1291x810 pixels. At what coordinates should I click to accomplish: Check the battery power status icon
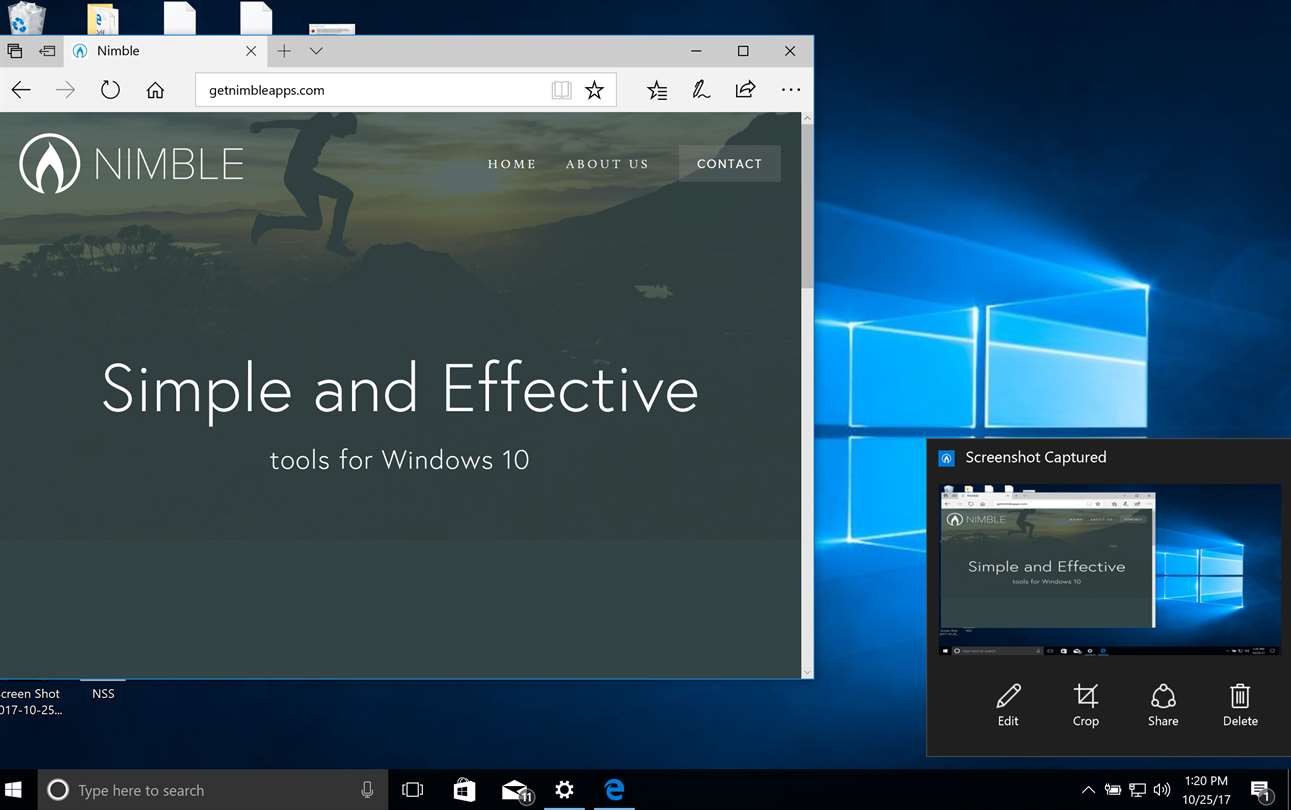1113,790
